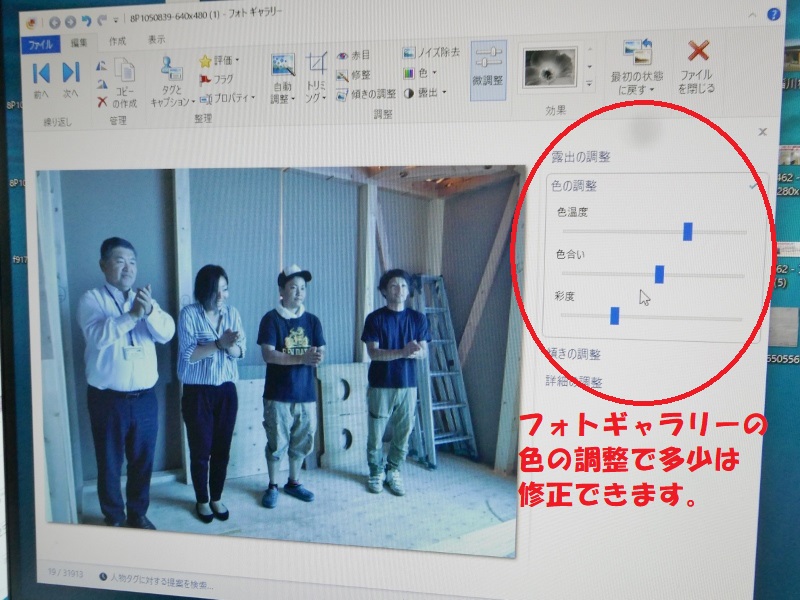Select the 赤目 red-eye tool

pos(353,55)
